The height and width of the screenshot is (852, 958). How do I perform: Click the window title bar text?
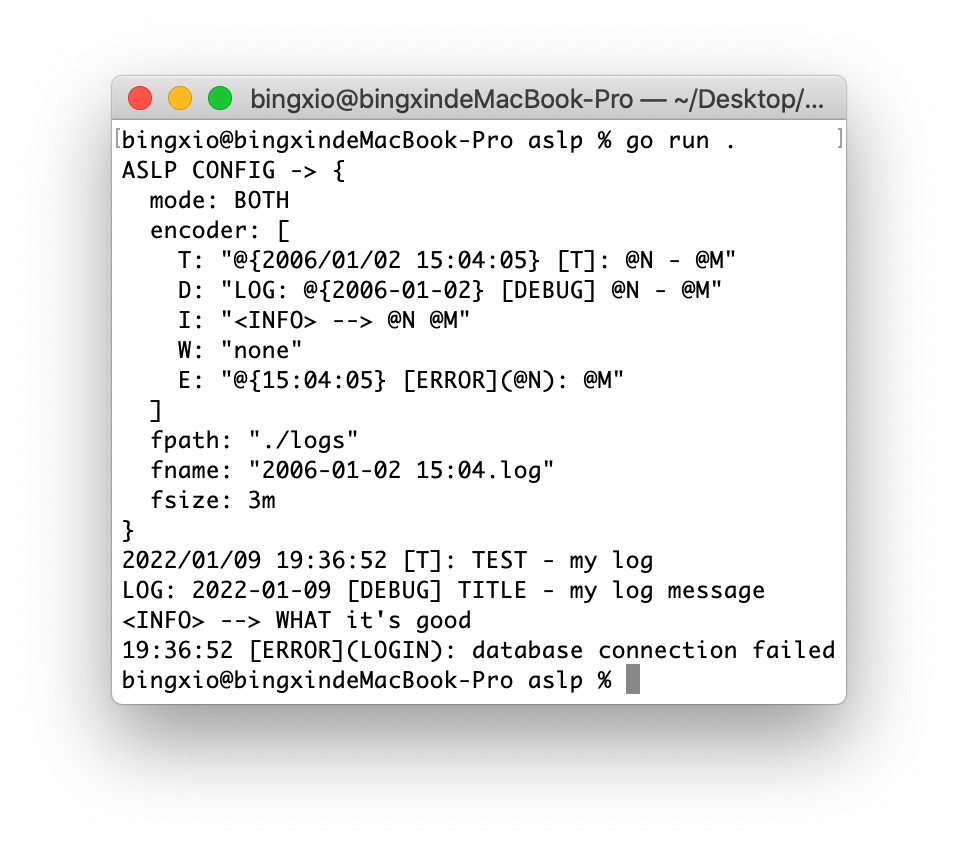(x=536, y=100)
